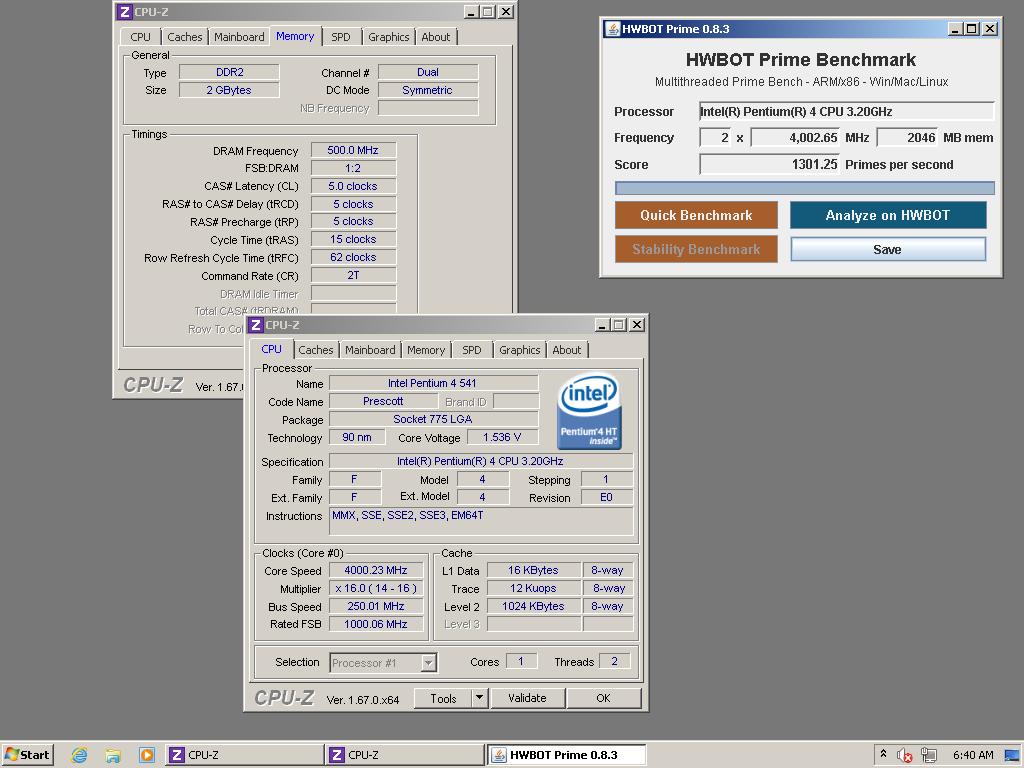The width and height of the screenshot is (1024, 768).
Task: Click the show desktop icon beside the clock
Action: pyautogui.click(x=1012, y=755)
